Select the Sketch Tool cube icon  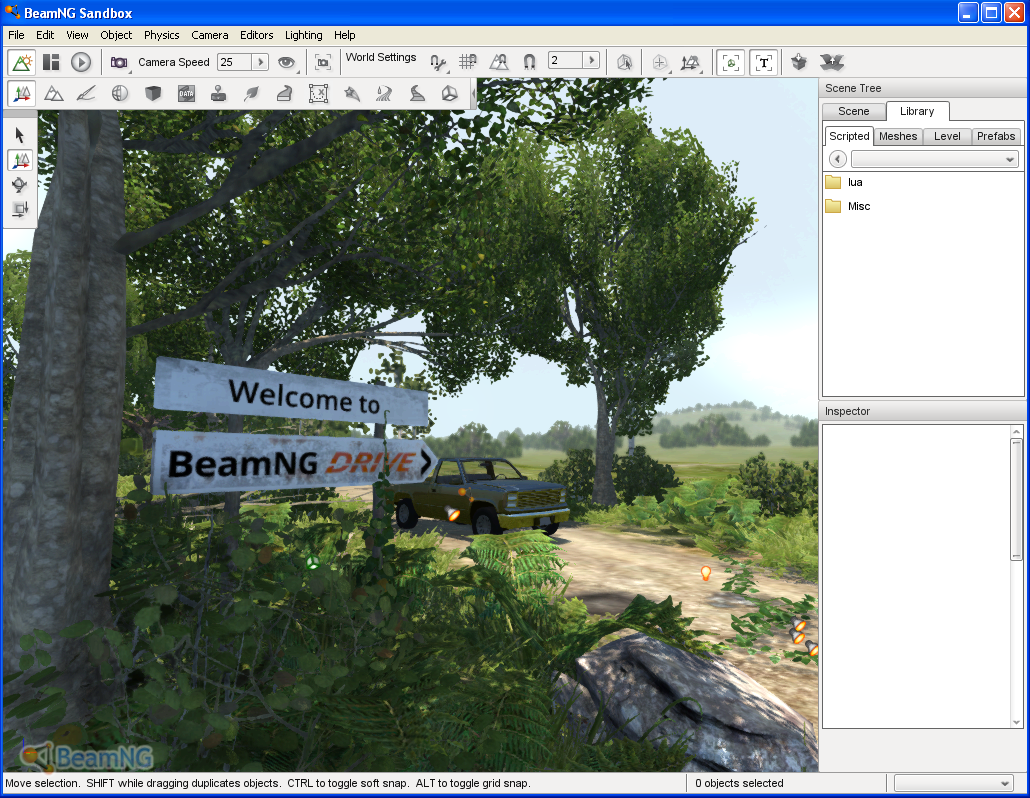[153, 94]
